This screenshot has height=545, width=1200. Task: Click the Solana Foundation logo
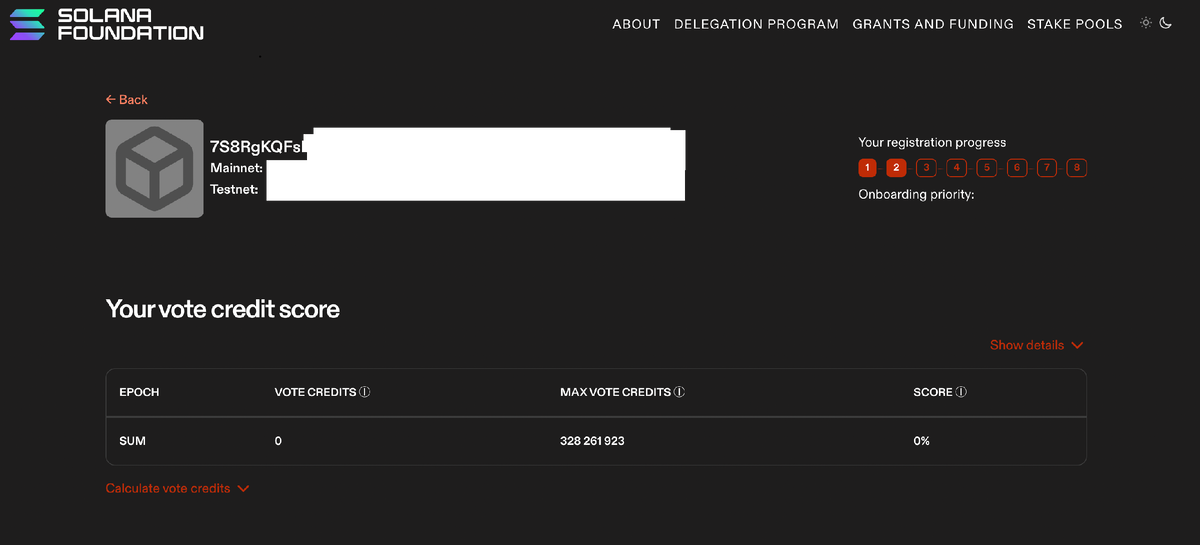[106, 24]
